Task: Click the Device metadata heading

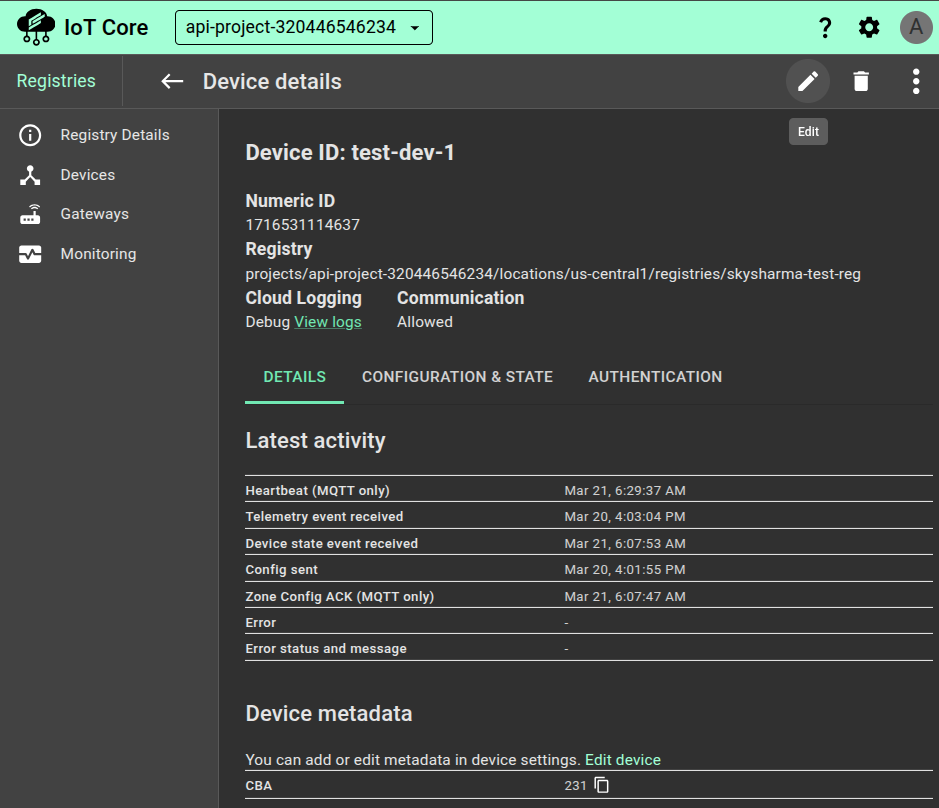Action: [329, 713]
